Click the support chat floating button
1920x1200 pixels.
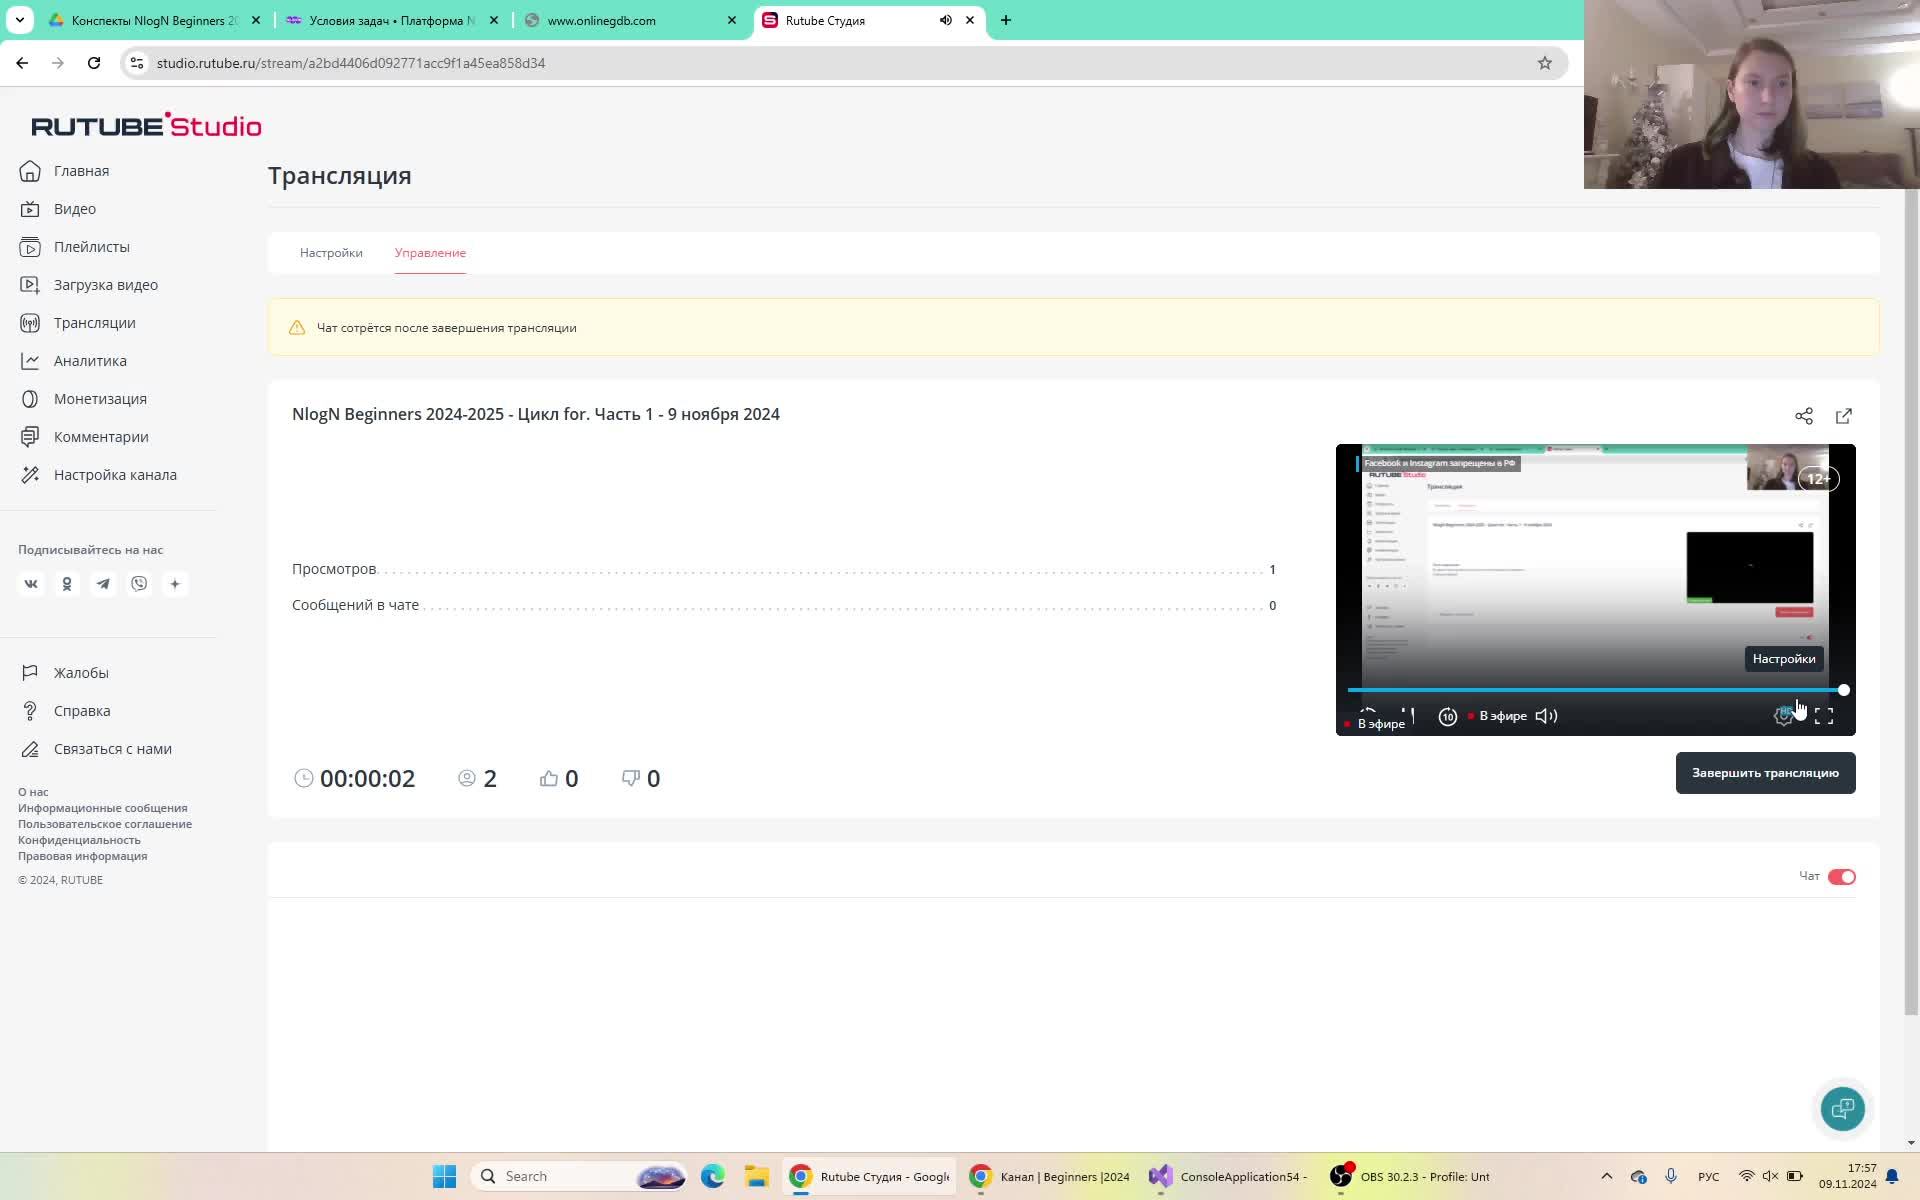[x=1842, y=1108]
